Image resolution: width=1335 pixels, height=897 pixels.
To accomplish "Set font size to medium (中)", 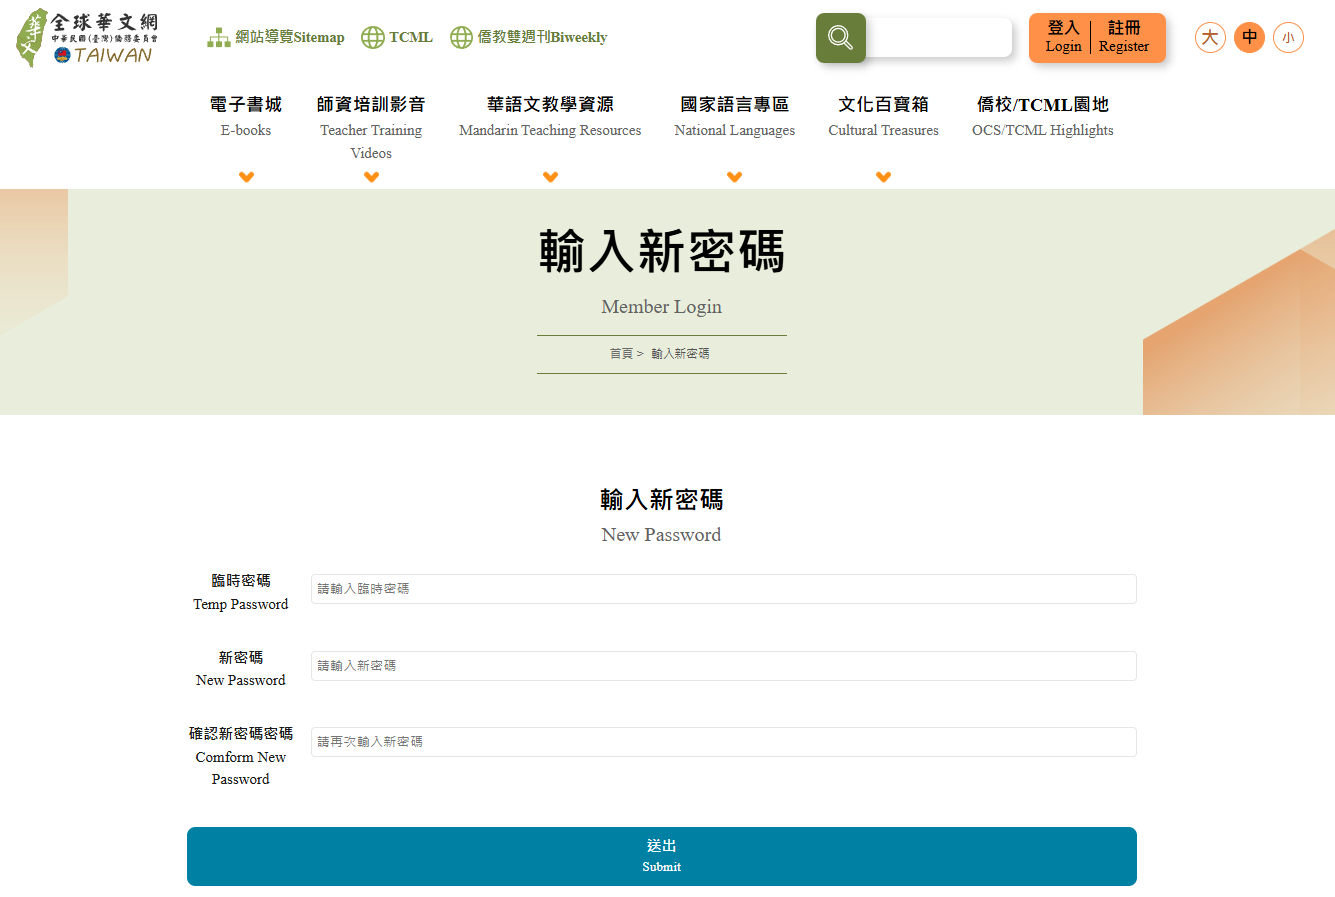I will (1249, 38).
